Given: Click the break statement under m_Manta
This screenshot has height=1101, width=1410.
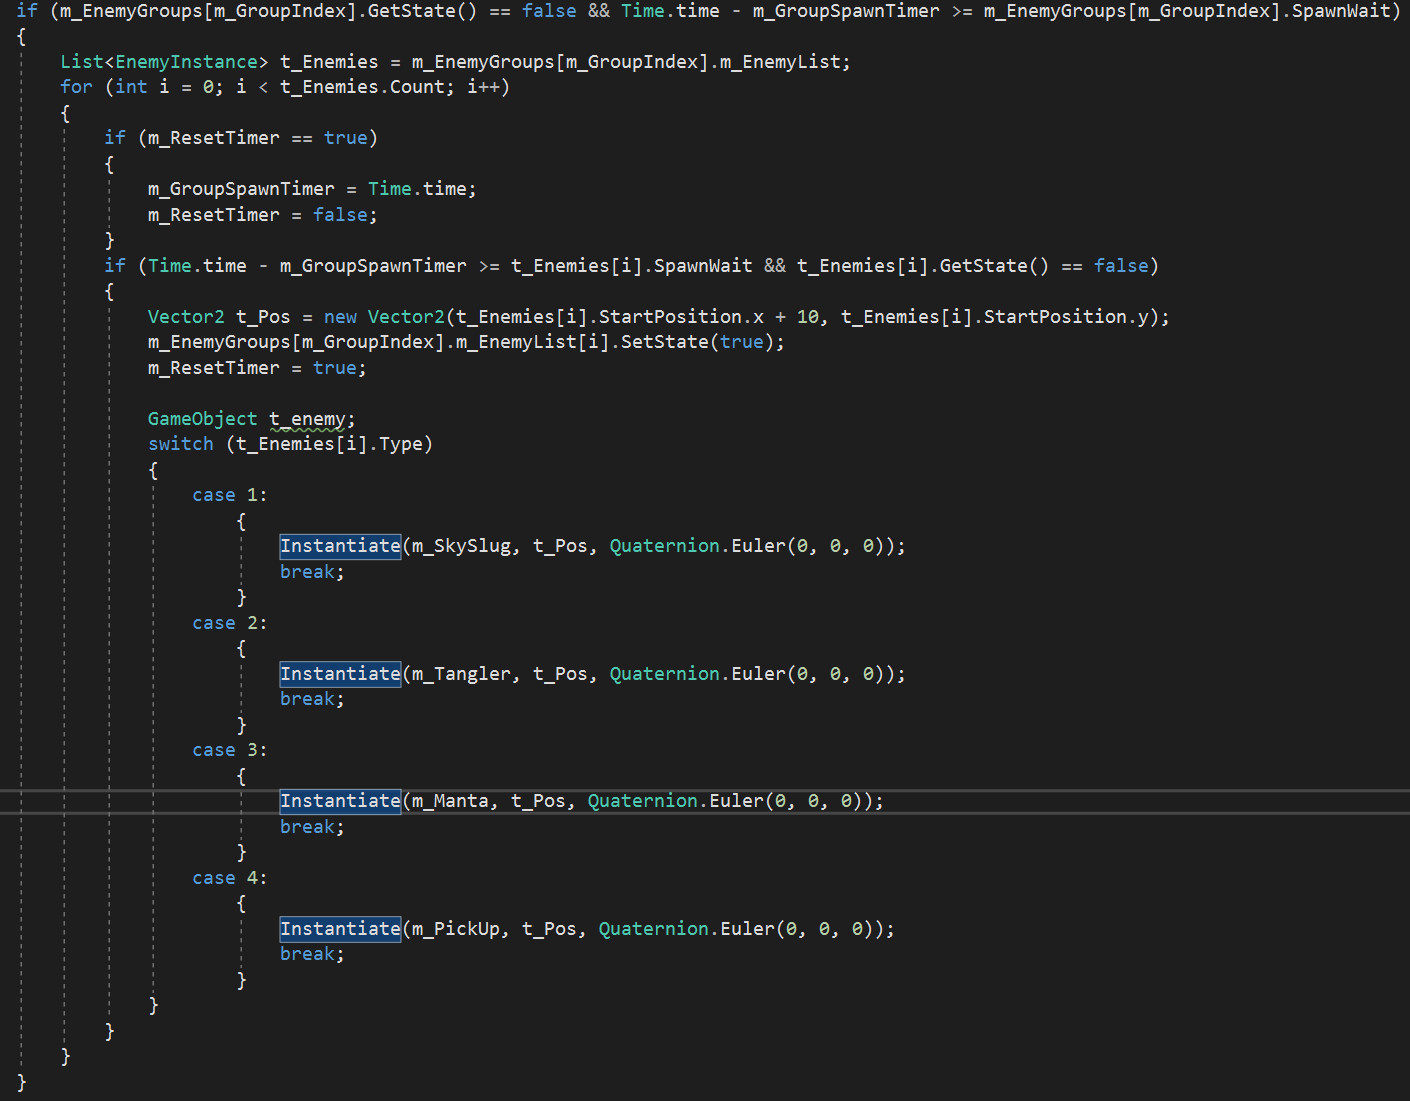Looking at the screenshot, I should tap(311, 827).
